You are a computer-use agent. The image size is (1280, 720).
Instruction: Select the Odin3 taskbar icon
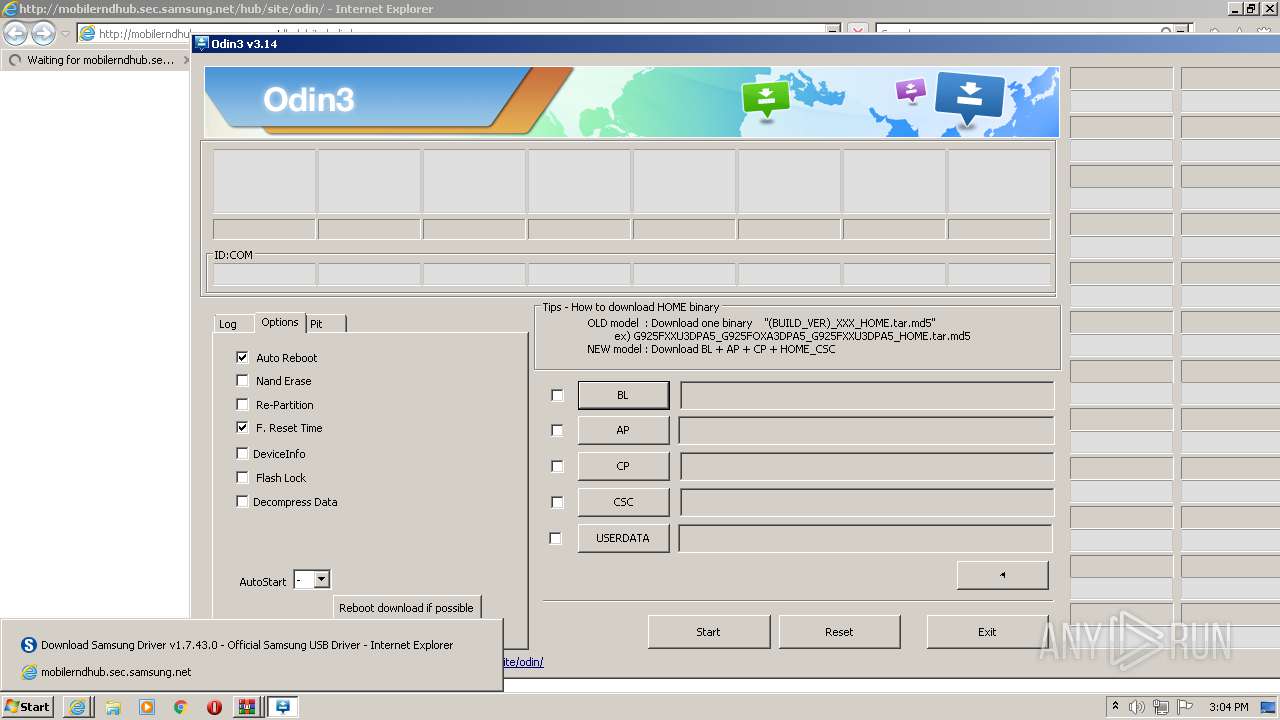(x=283, y=707)
